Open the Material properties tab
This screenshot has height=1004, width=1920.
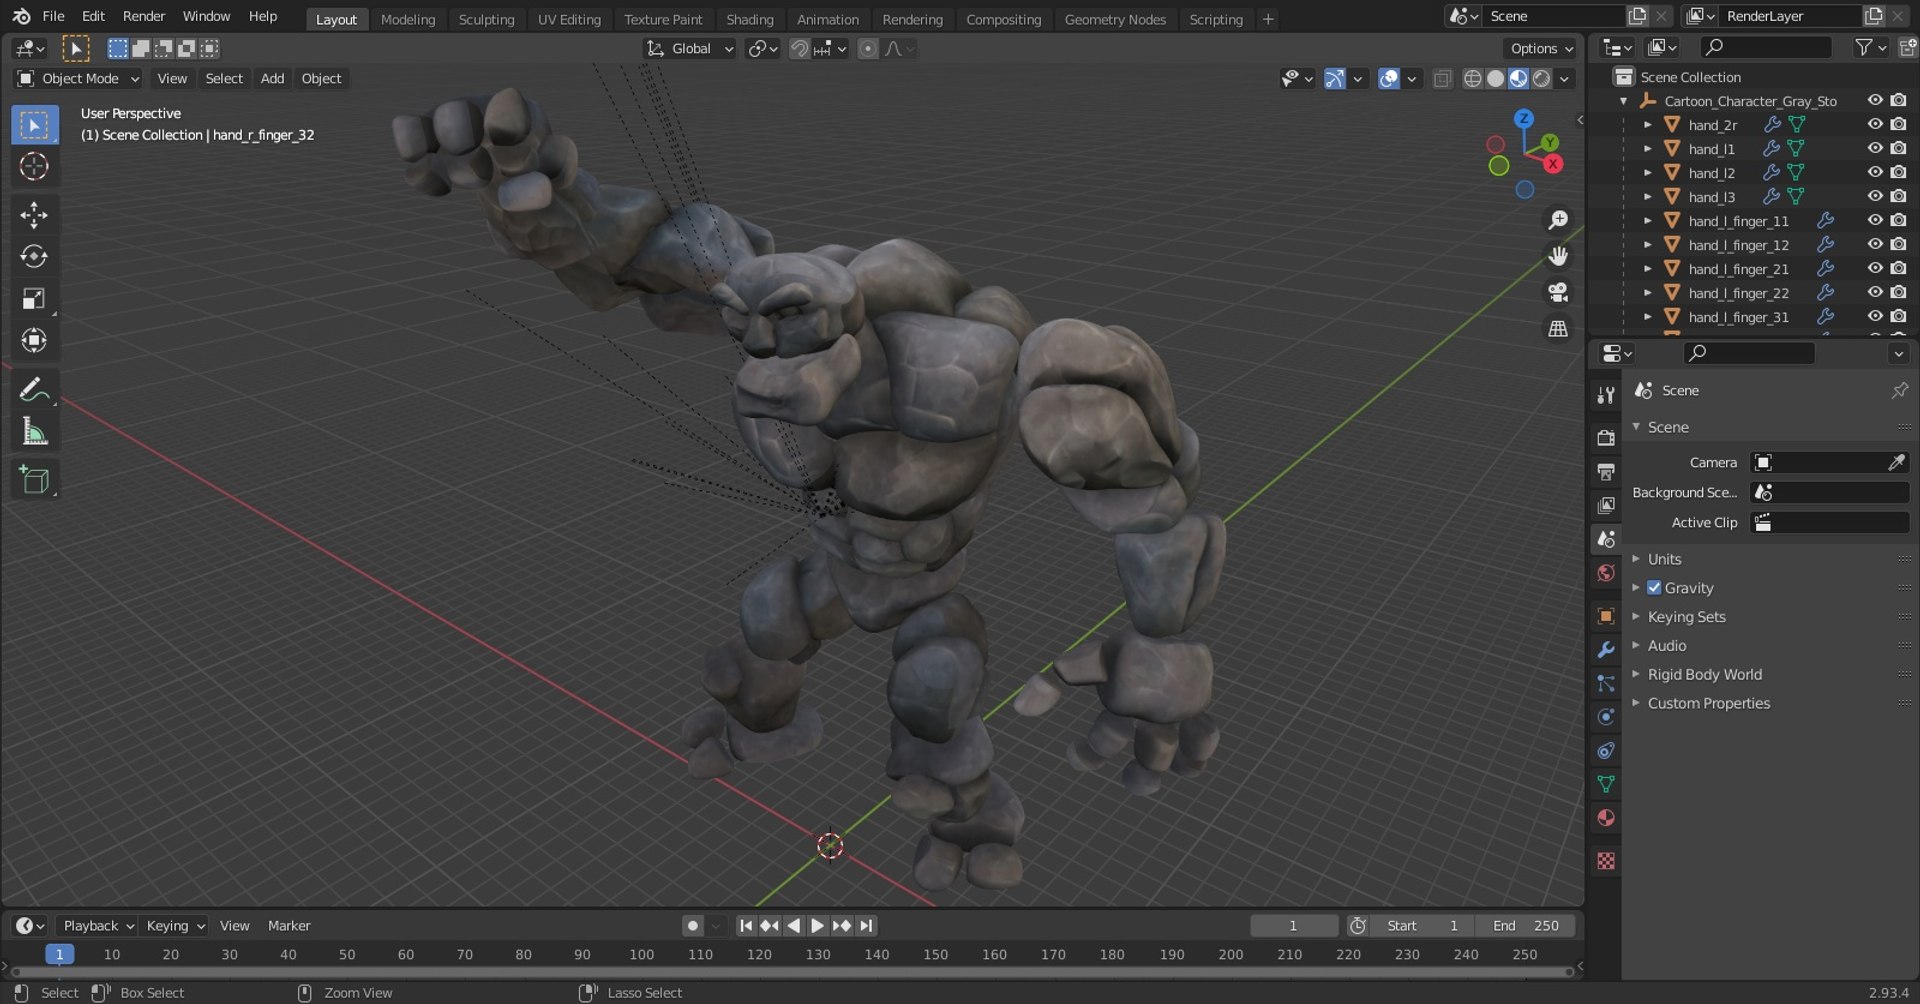pos(1606,818)
